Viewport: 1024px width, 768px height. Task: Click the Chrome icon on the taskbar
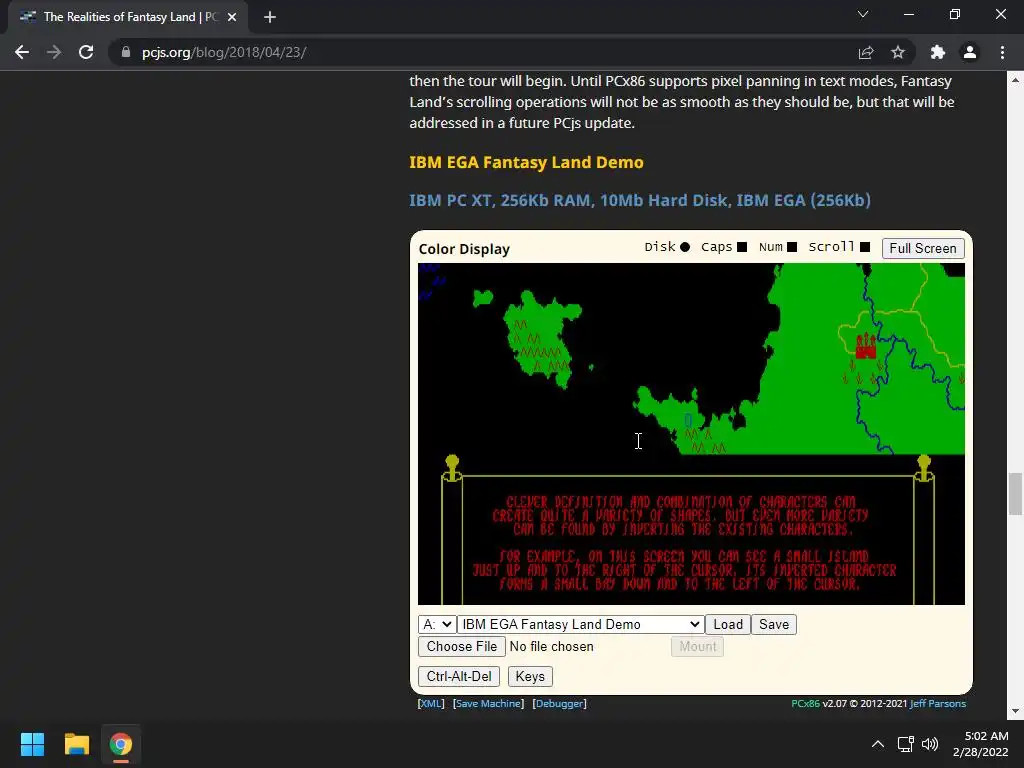click(120, 744)
